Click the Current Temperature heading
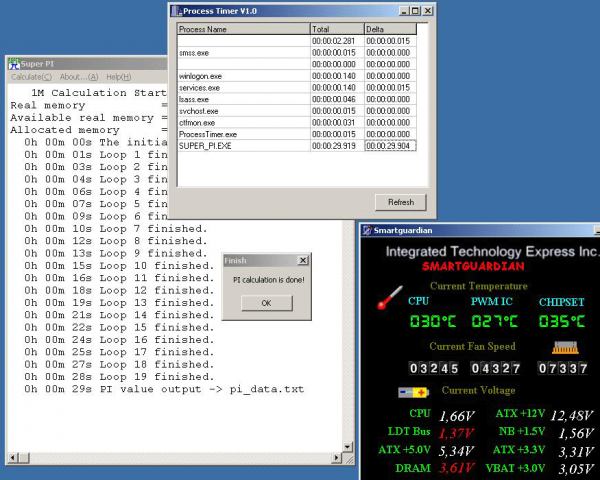 pos(479,286)
